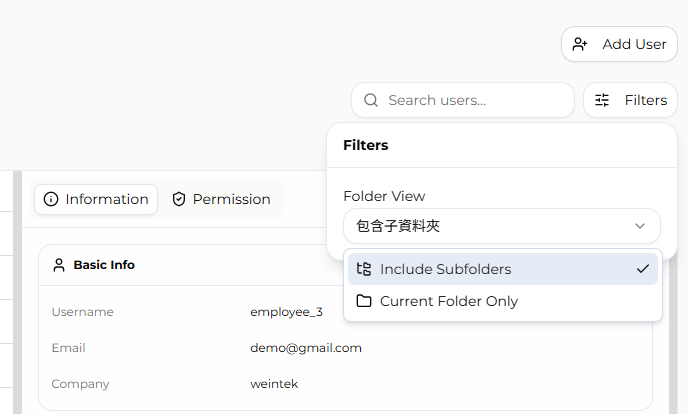Click the Basic Info heading
Screen dimensions: 688x414
tap(104, 265)
